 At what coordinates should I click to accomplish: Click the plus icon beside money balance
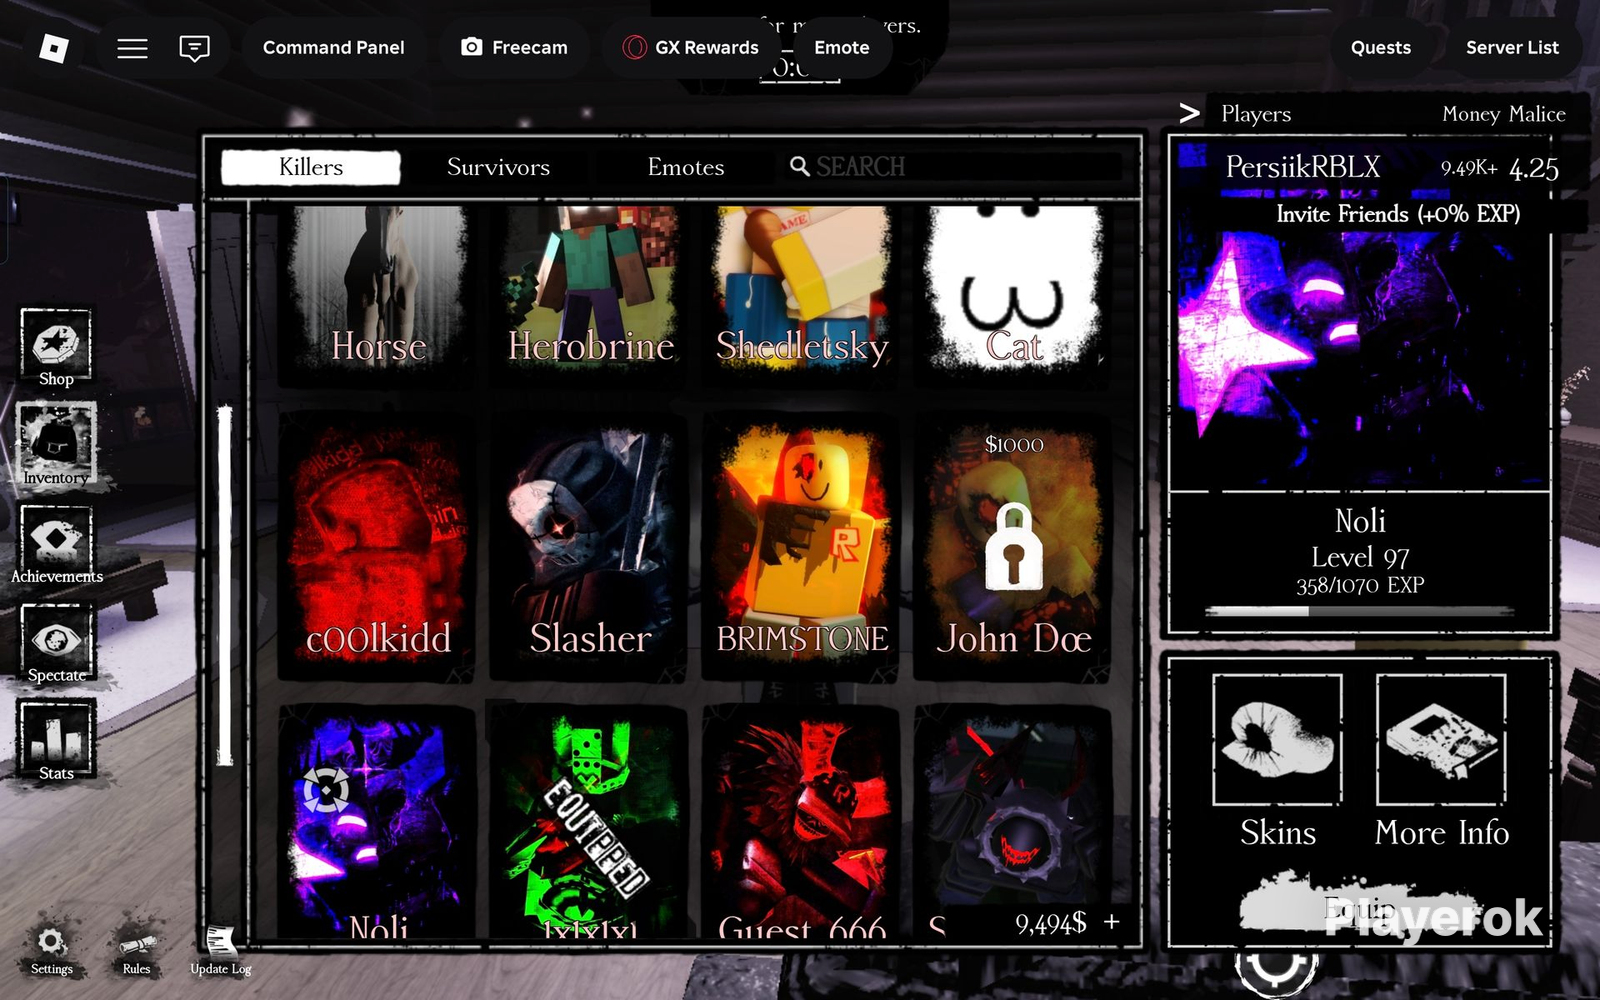point(1111,921)
